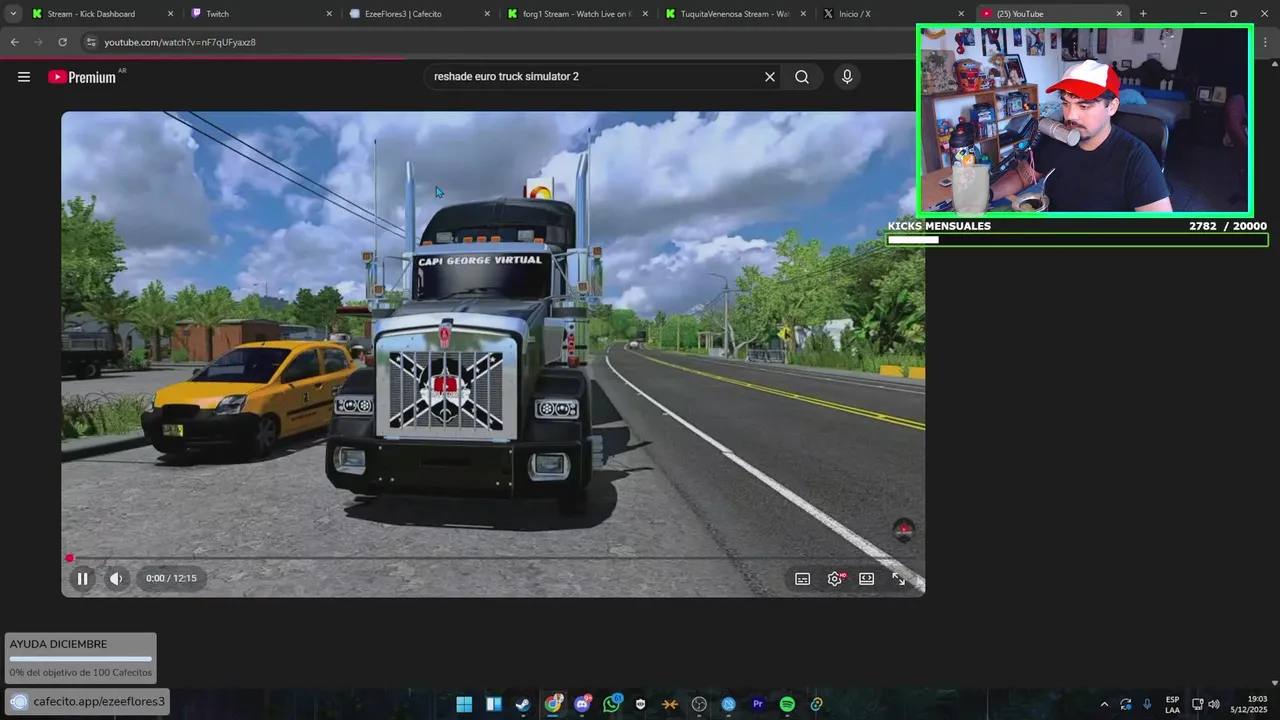Viewport: 1280px width, 720px height.
Task: Toggle subtitles on the video player
Action: [x=802, y=578]
